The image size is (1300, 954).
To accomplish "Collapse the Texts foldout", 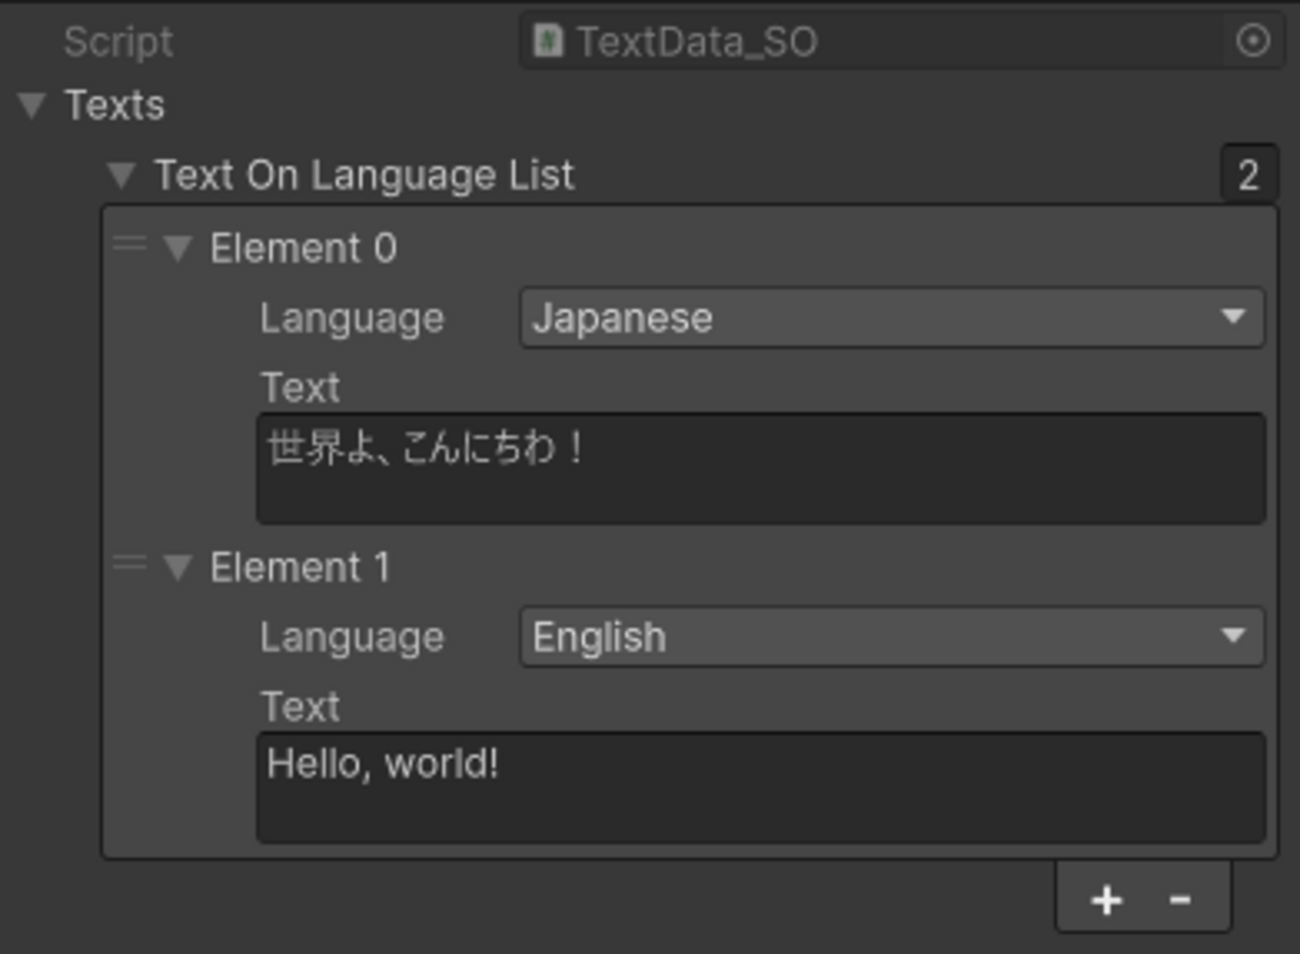I will tap(34, 105).
